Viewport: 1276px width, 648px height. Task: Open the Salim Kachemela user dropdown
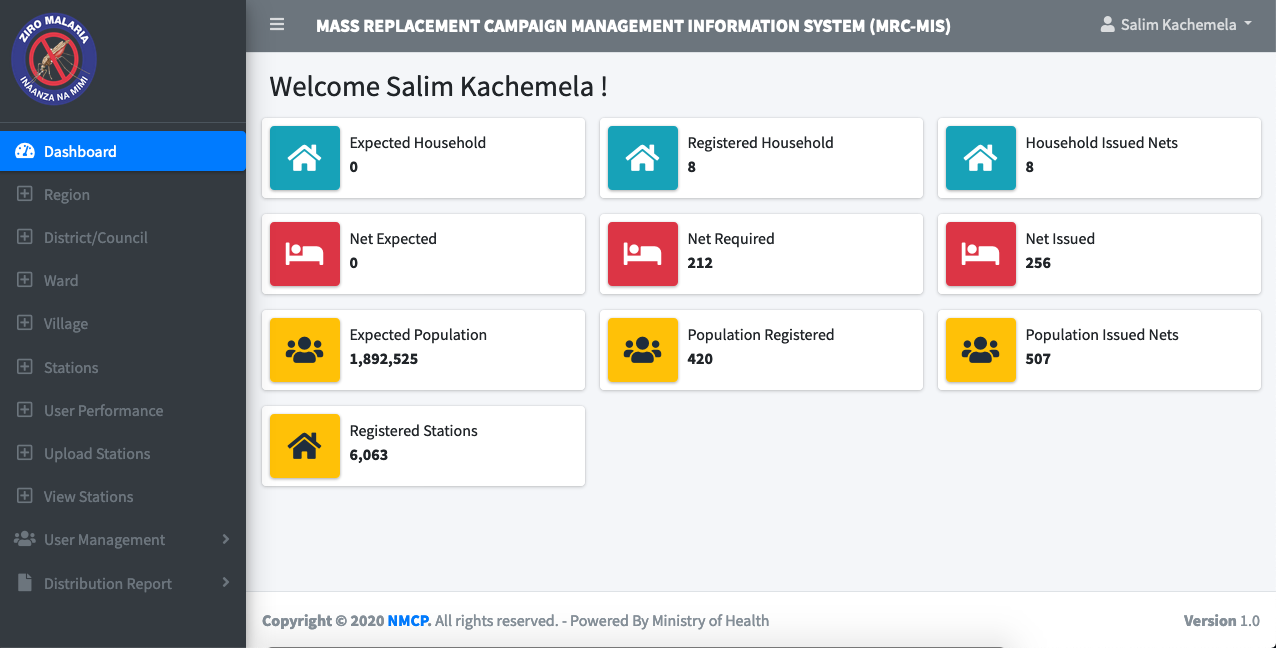pos(1176,25)
